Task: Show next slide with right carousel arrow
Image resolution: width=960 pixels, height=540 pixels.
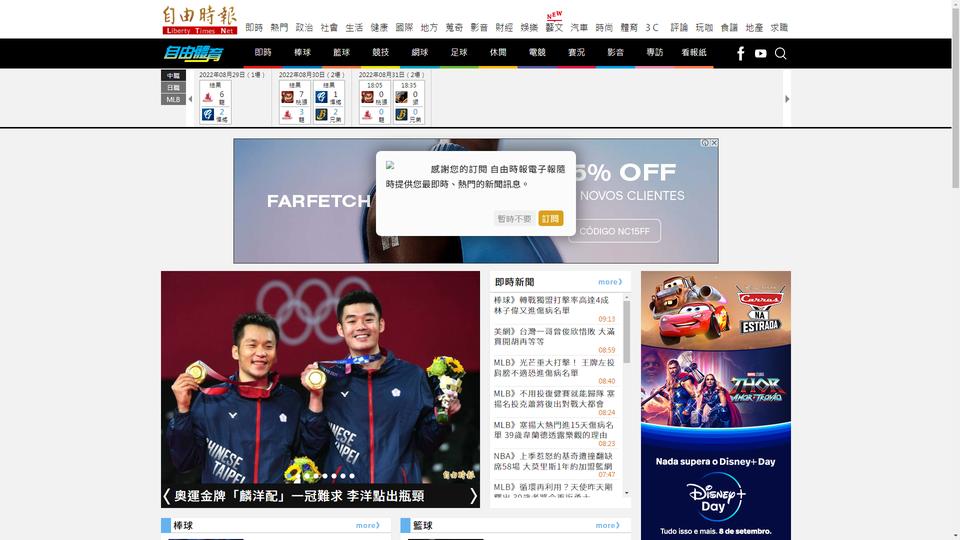Action: coord(473,496)
